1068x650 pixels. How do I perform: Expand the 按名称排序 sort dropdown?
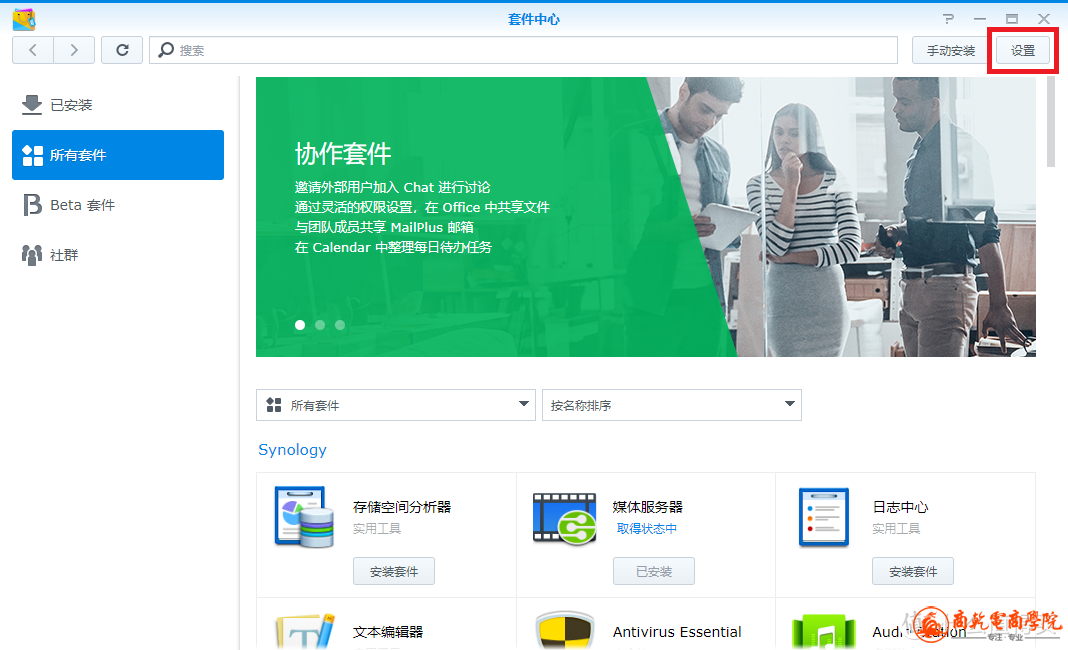[x=672, y=405]
